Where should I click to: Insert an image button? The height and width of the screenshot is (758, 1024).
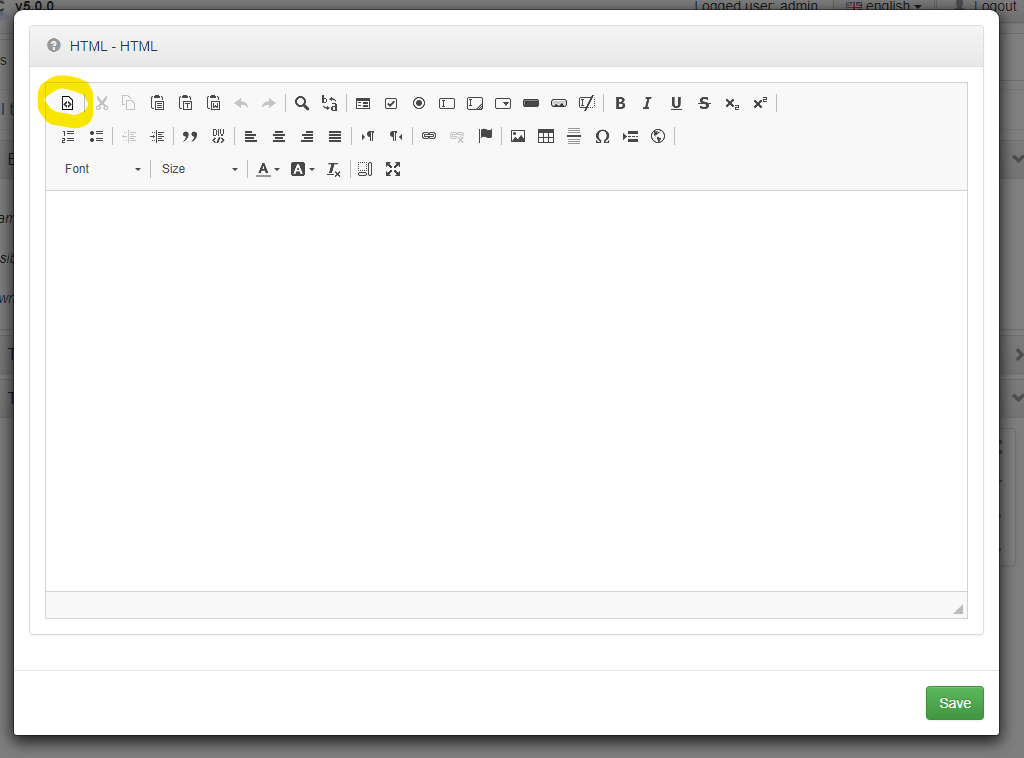pos(559,103)
